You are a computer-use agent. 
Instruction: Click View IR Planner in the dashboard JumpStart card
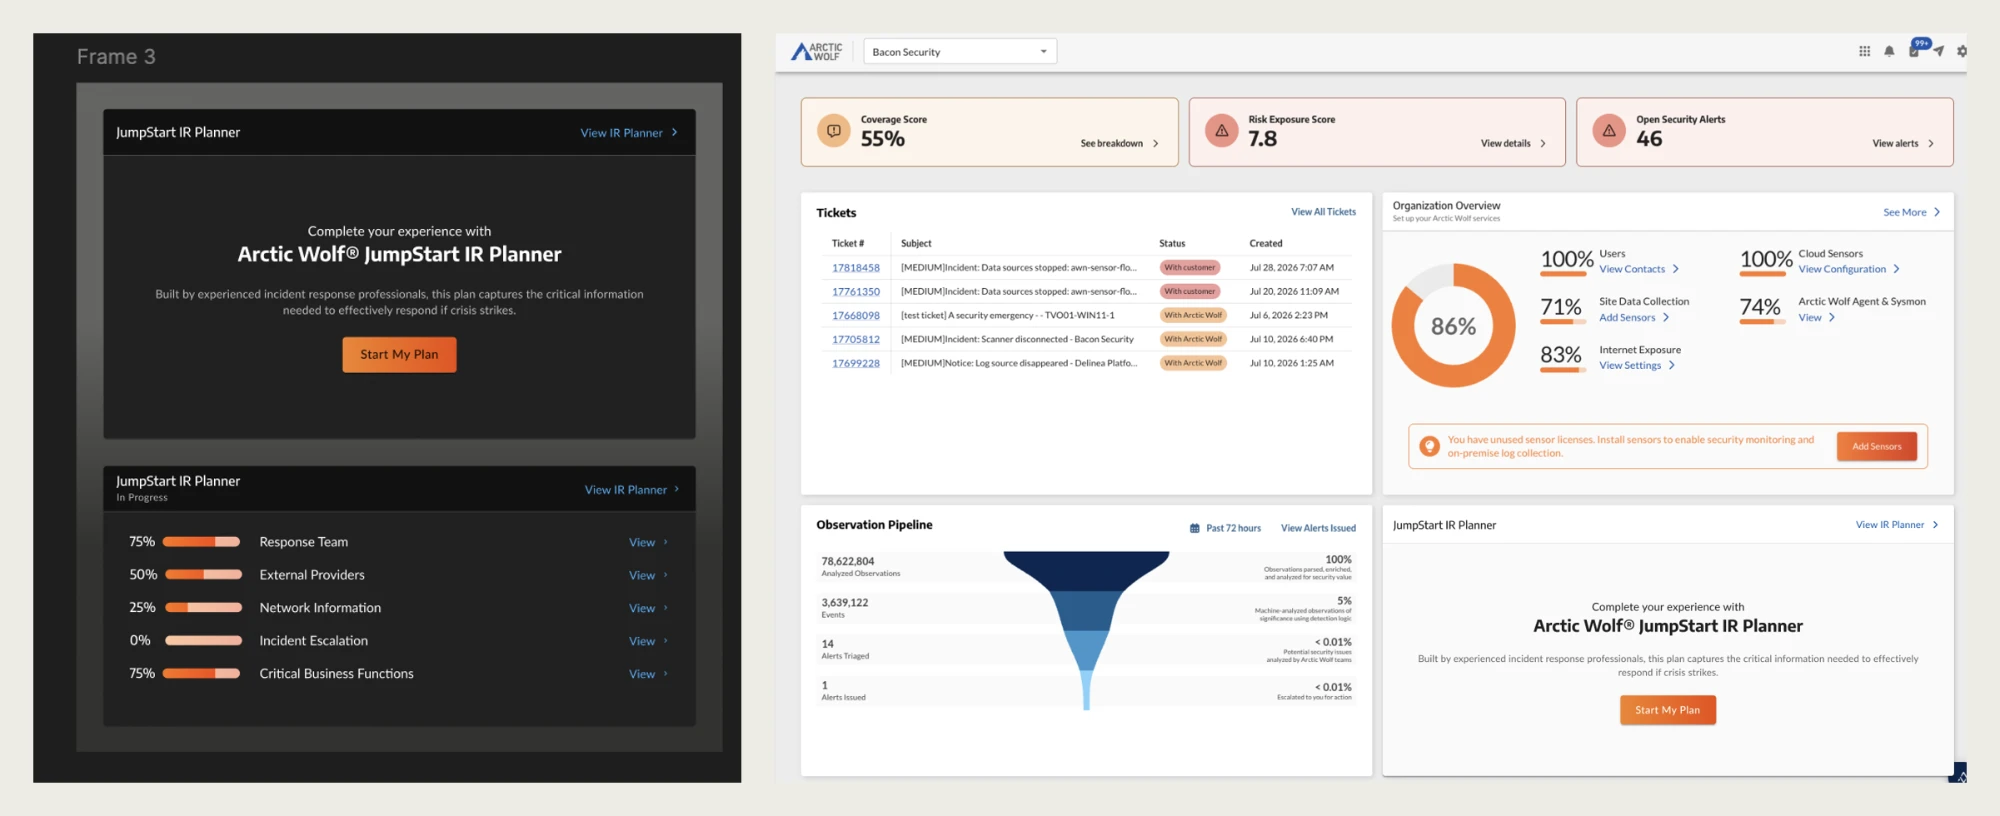pos(1889,525)
